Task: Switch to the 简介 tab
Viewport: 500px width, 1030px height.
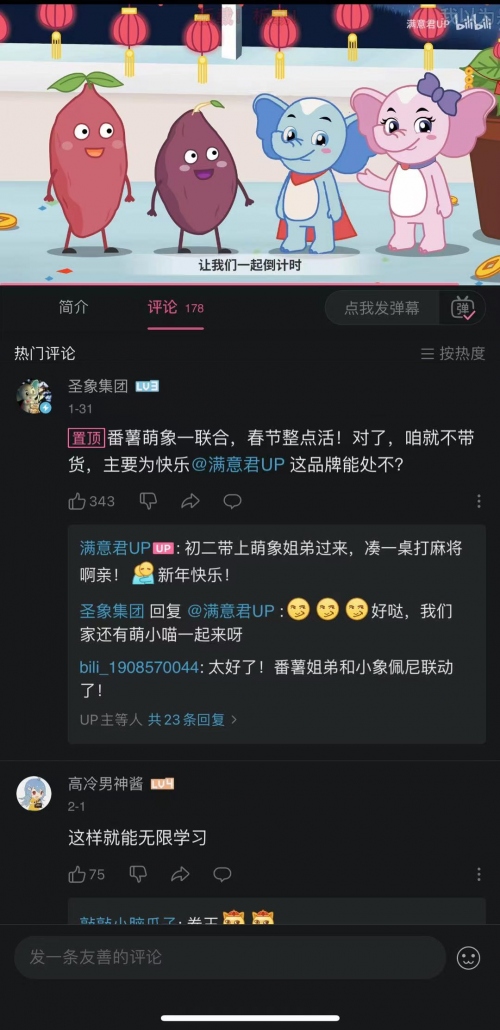Action: [74, 307]
